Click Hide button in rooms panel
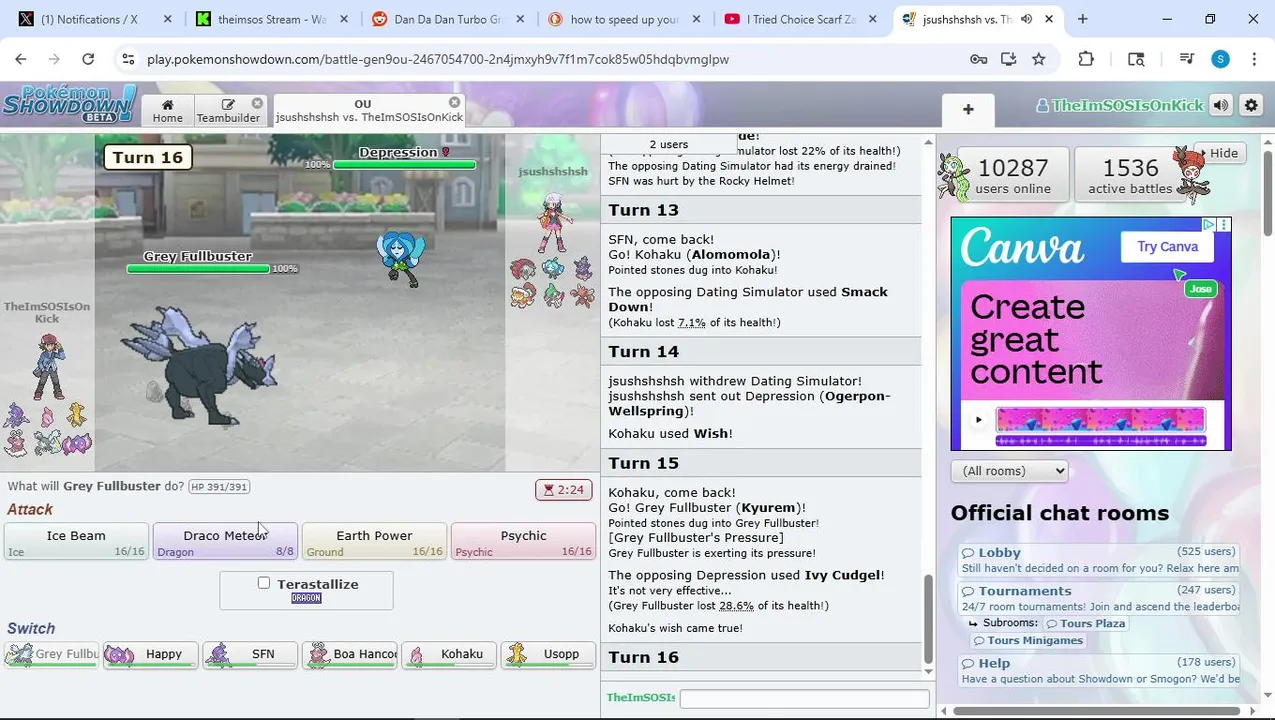This screenshot has height=720, width=1275. tap(1219, 153)
